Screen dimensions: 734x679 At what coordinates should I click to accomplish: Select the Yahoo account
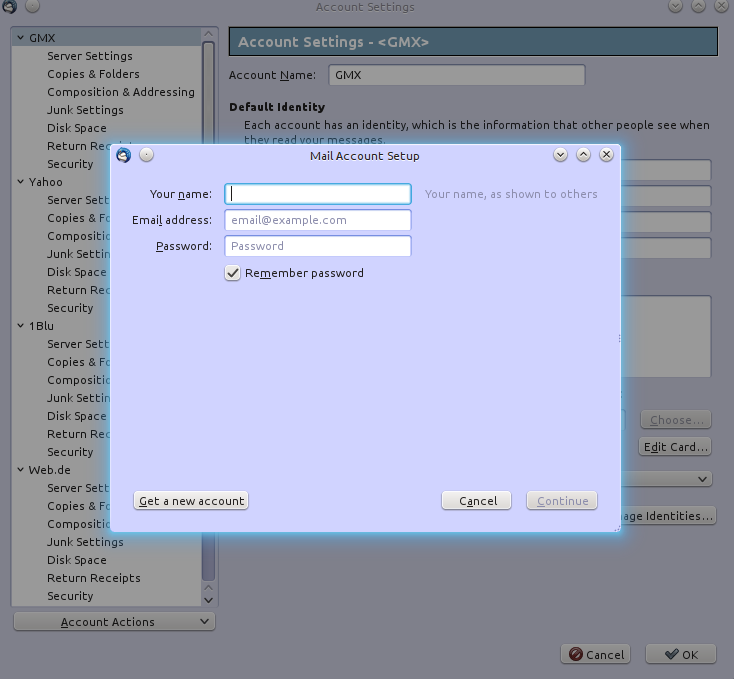45,182
